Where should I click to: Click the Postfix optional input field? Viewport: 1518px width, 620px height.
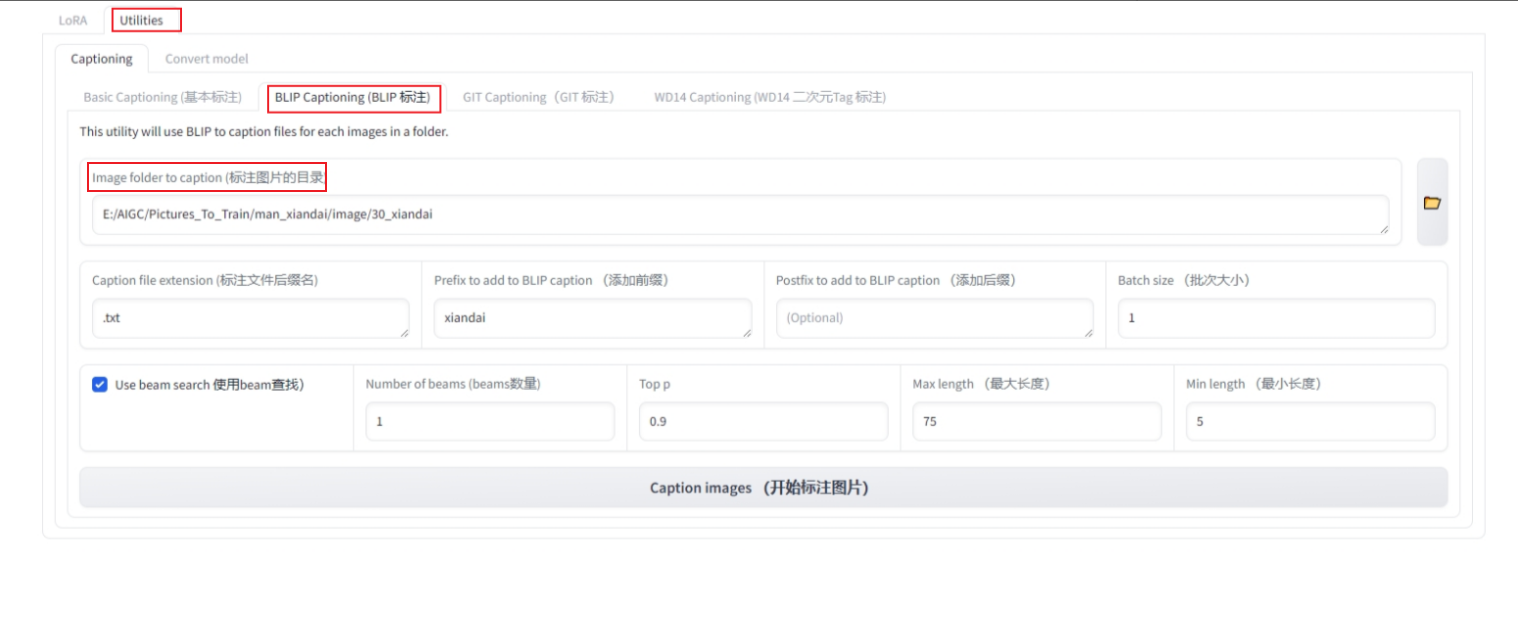934,318
